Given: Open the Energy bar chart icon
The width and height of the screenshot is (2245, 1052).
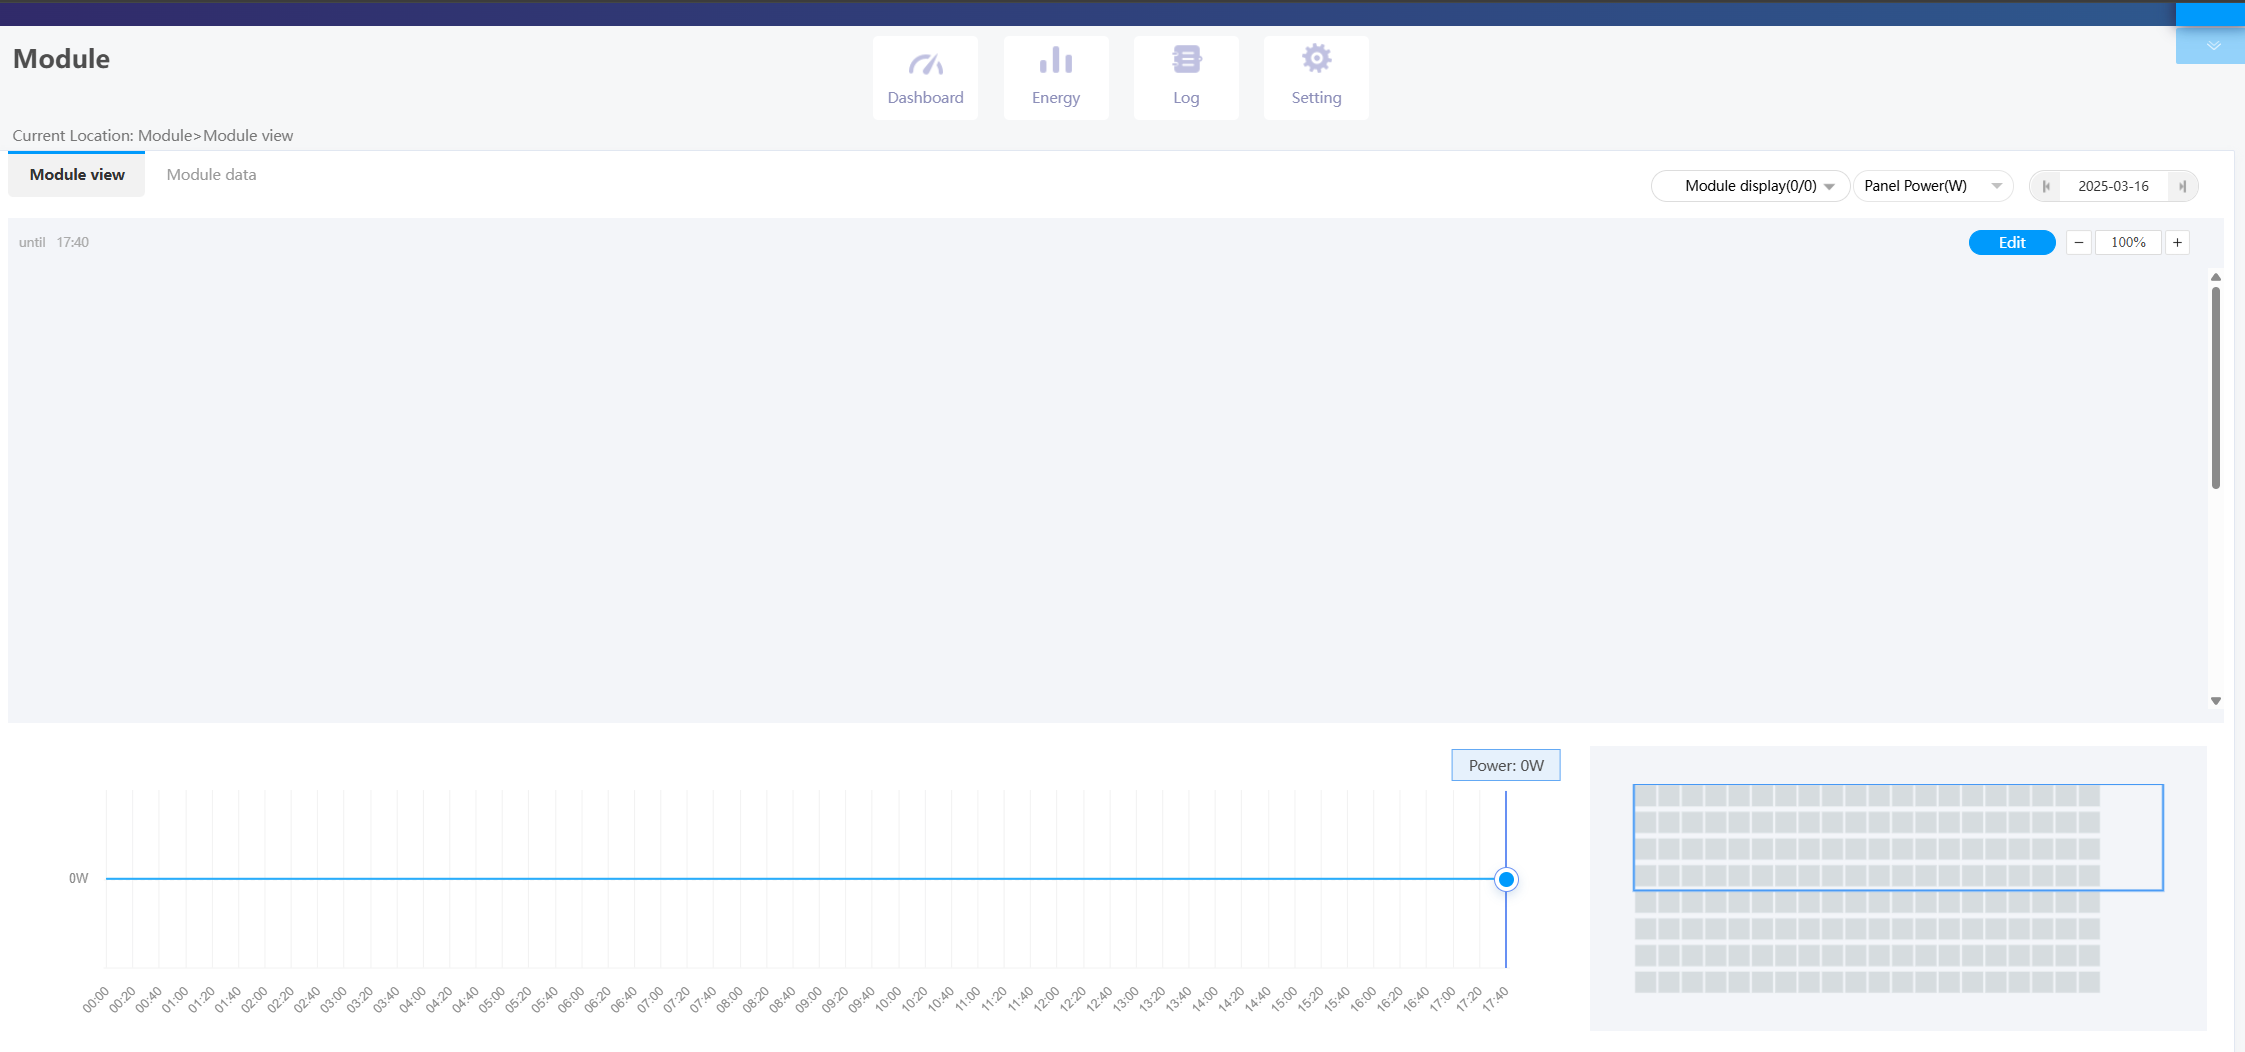Looking at the screenshot, I should pyautogui.click(x=1055, y=62).
